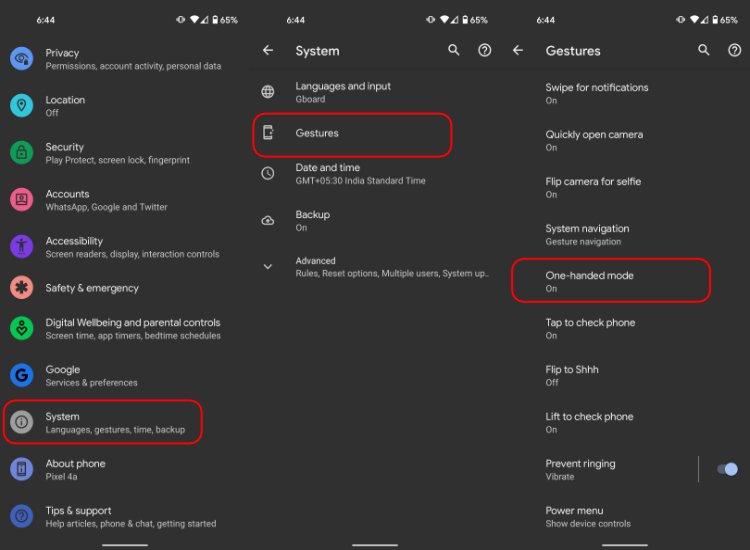750x550 pixels.
Task: Open Location settings via its pin icon
Action: tap(21, 106)
